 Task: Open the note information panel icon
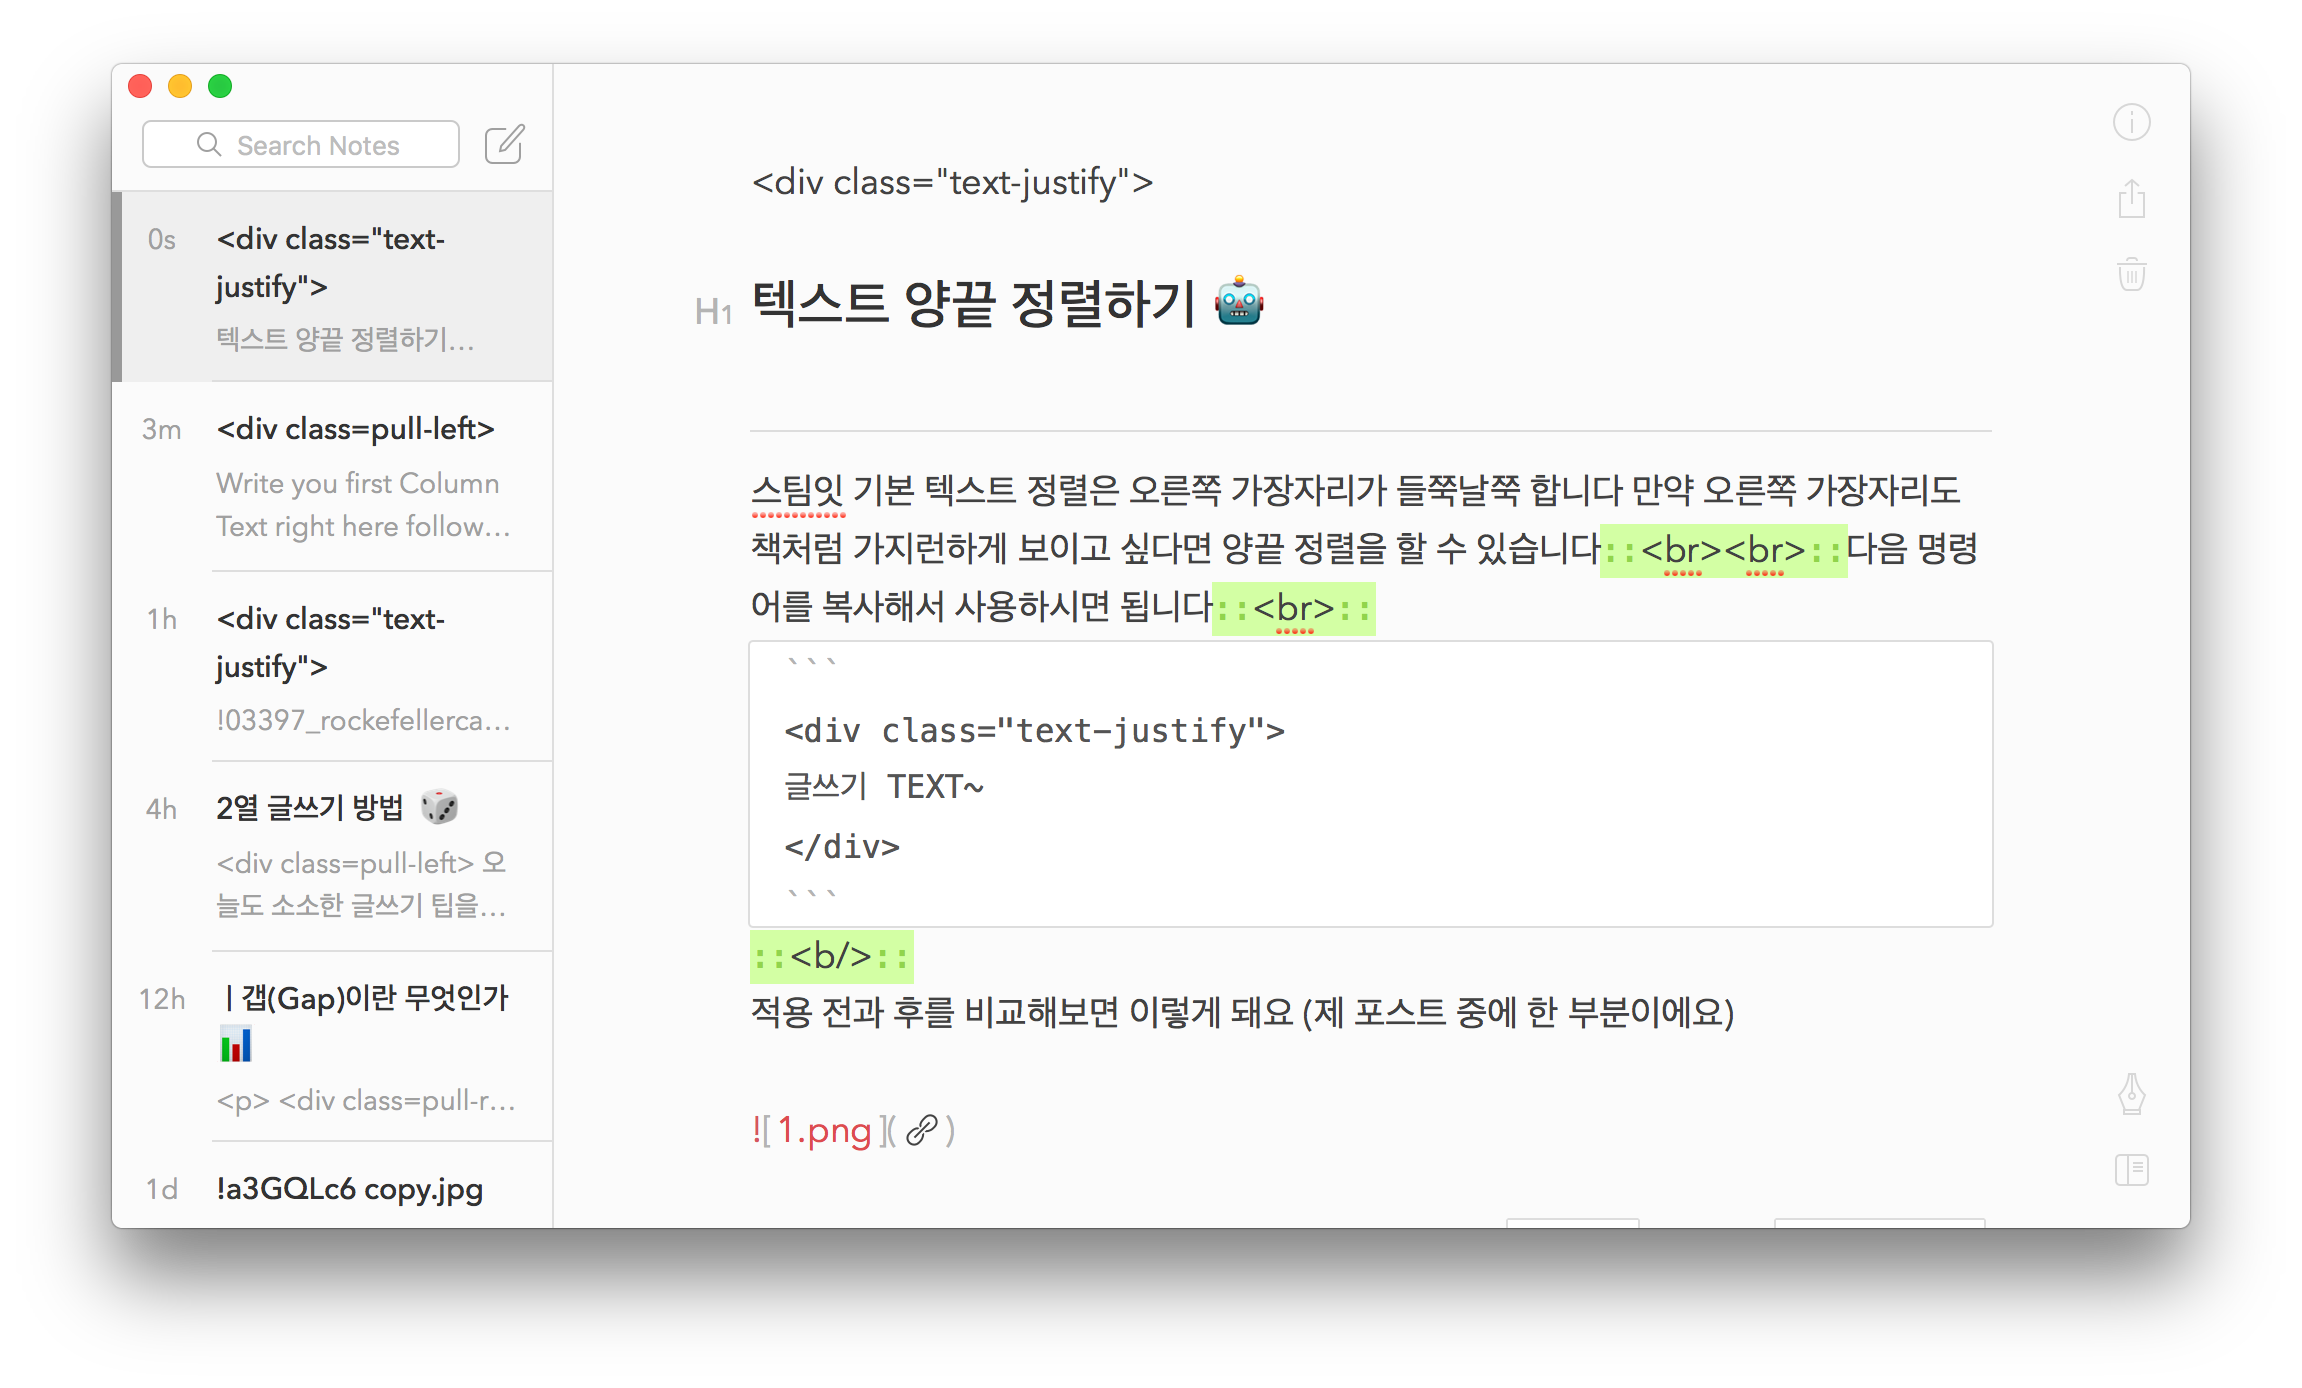2131,123
